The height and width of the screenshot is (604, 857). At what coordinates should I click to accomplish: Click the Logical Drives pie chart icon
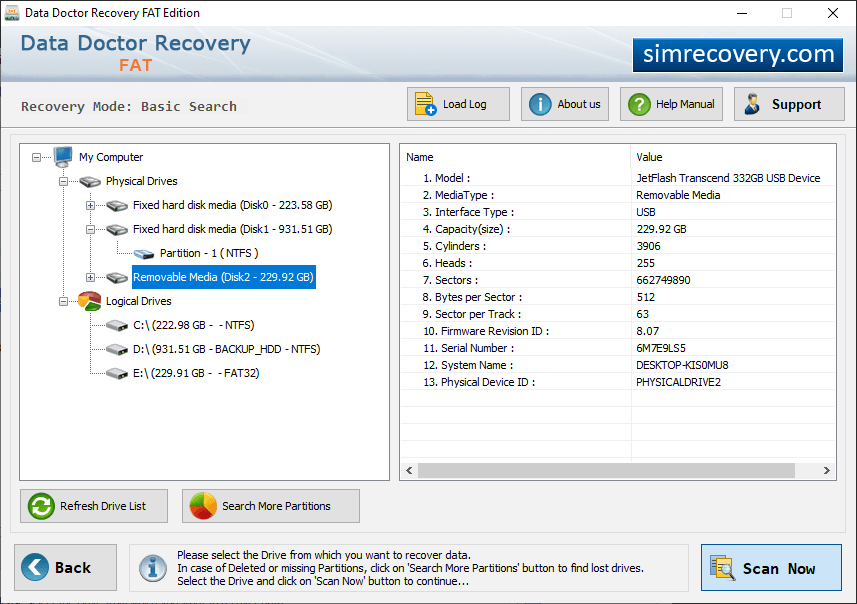click(90, 301)
